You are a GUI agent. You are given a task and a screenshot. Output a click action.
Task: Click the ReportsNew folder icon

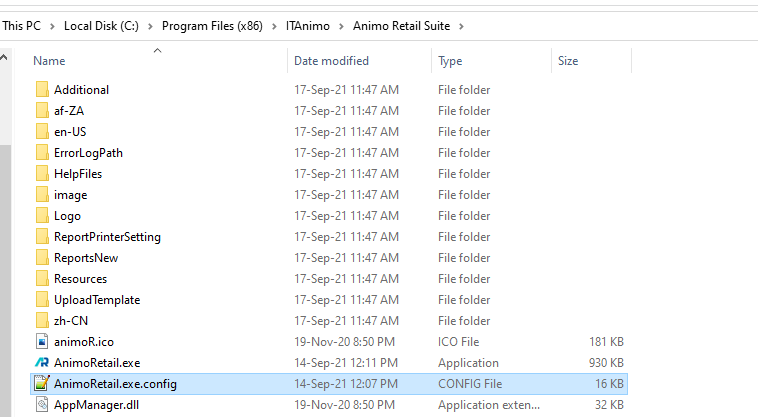coord(42,258)
